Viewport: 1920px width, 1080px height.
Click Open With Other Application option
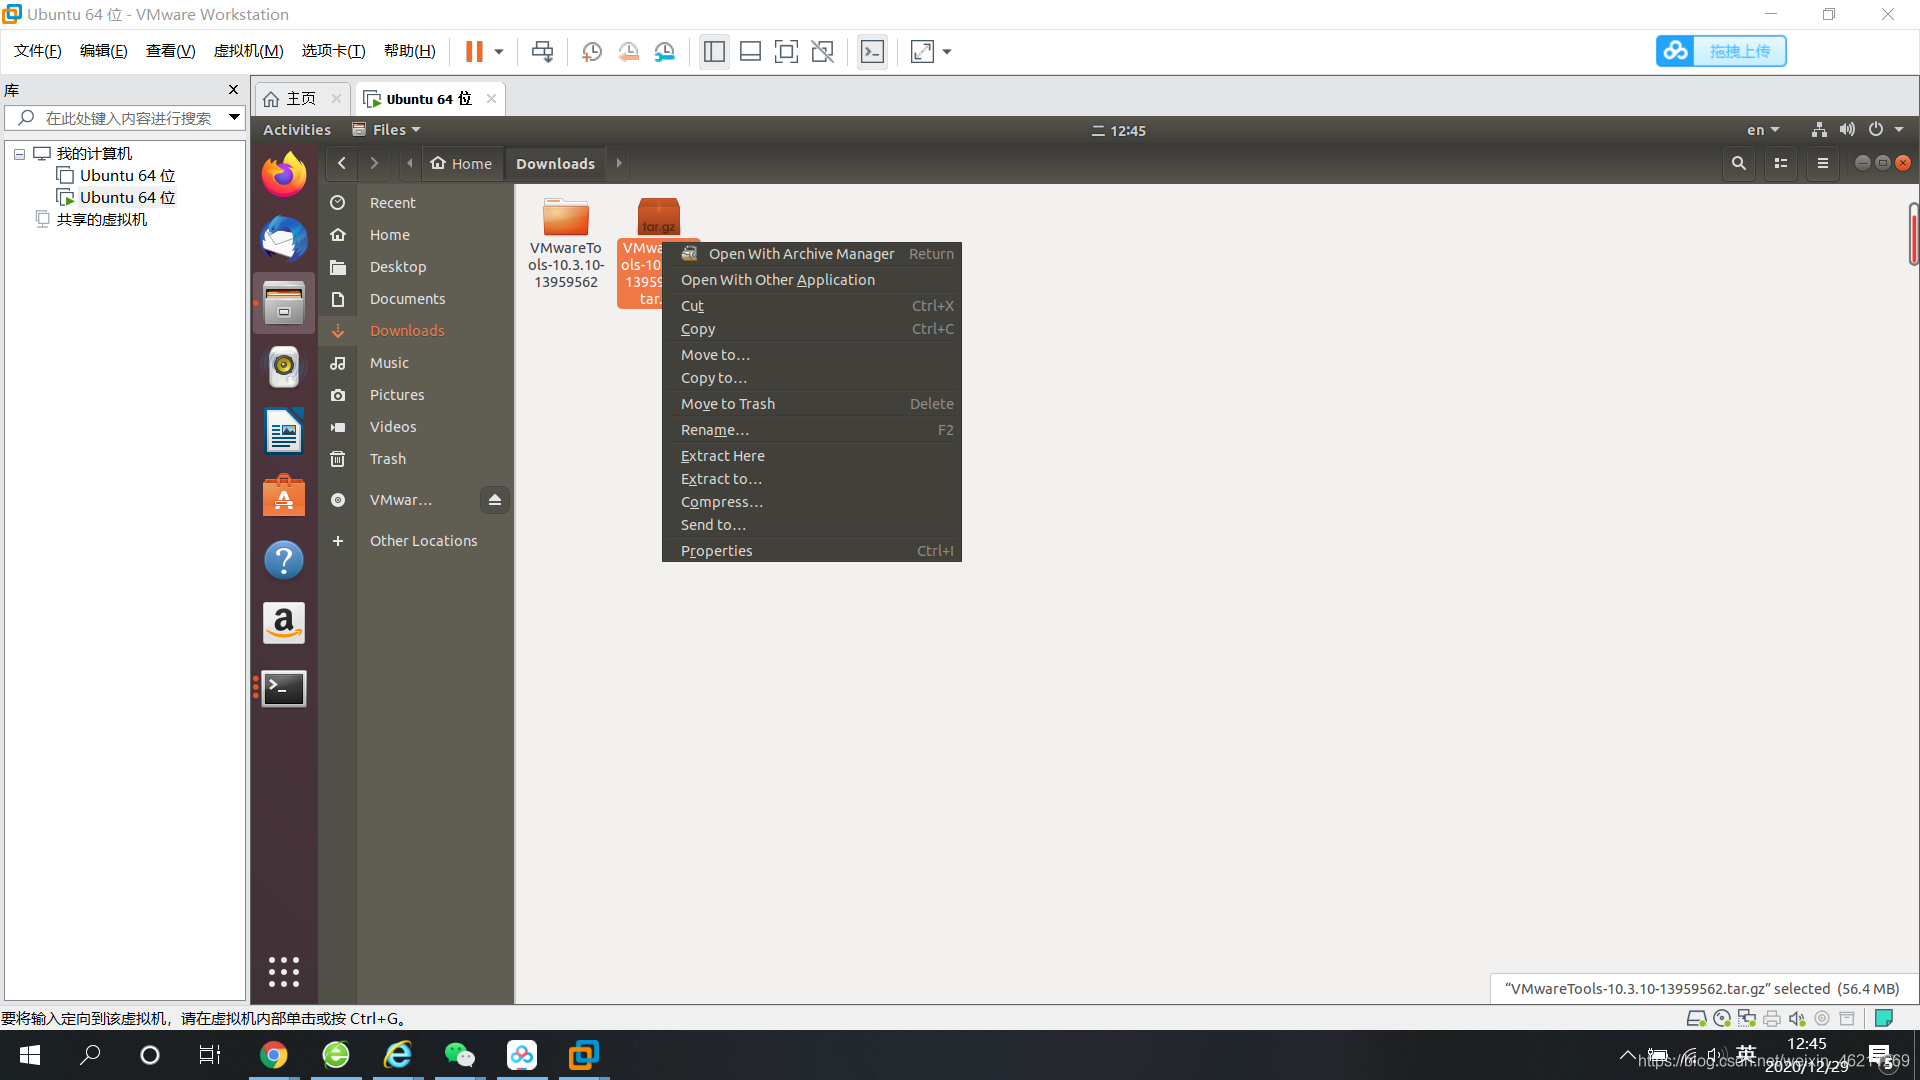(777, 280)
